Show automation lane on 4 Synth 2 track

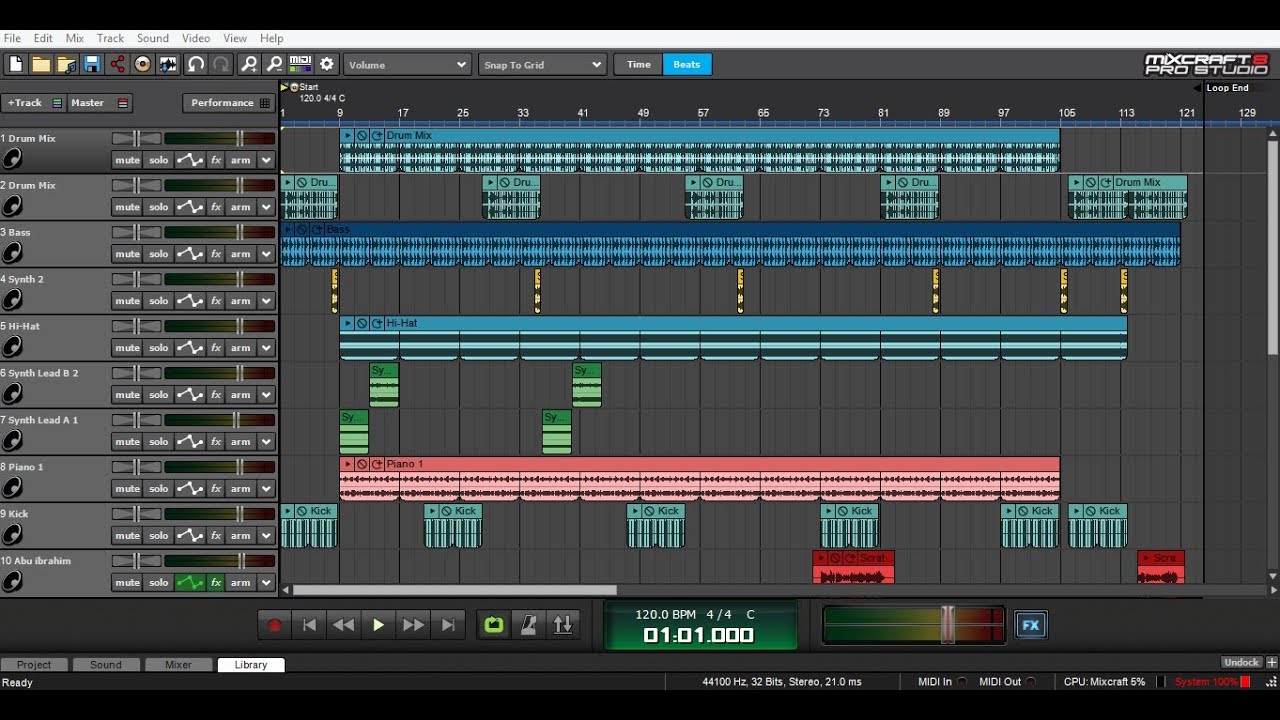point(189,301)
